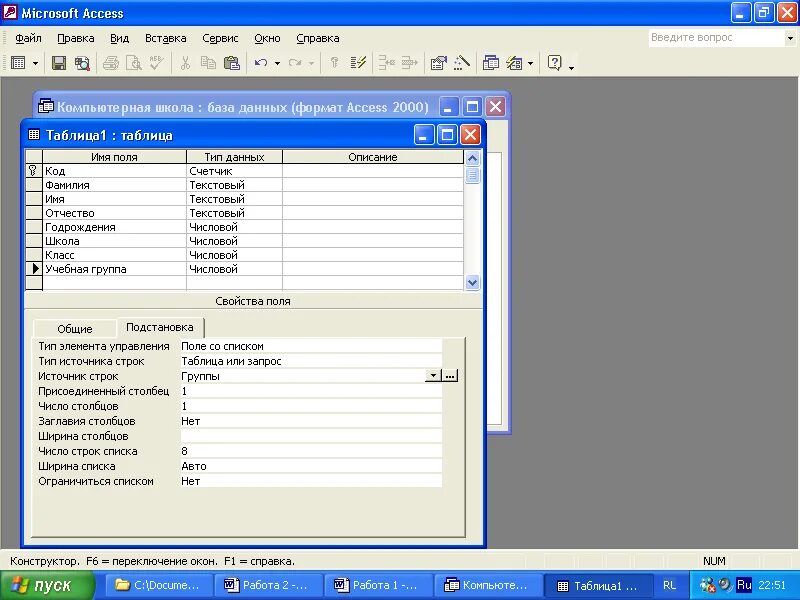Expand the Redo history dropdown arrow
Viewport: 800px width, 600px height.
click(x=311, y=64)
